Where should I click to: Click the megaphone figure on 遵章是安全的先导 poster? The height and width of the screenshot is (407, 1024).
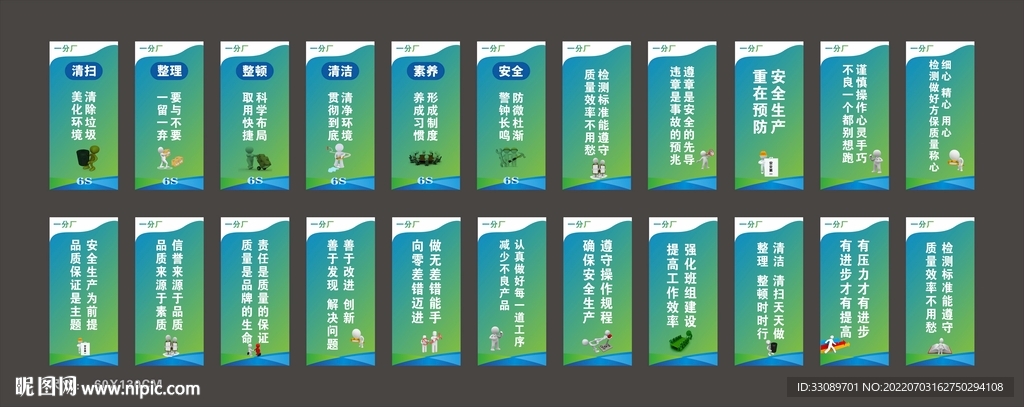coord(705,159)
